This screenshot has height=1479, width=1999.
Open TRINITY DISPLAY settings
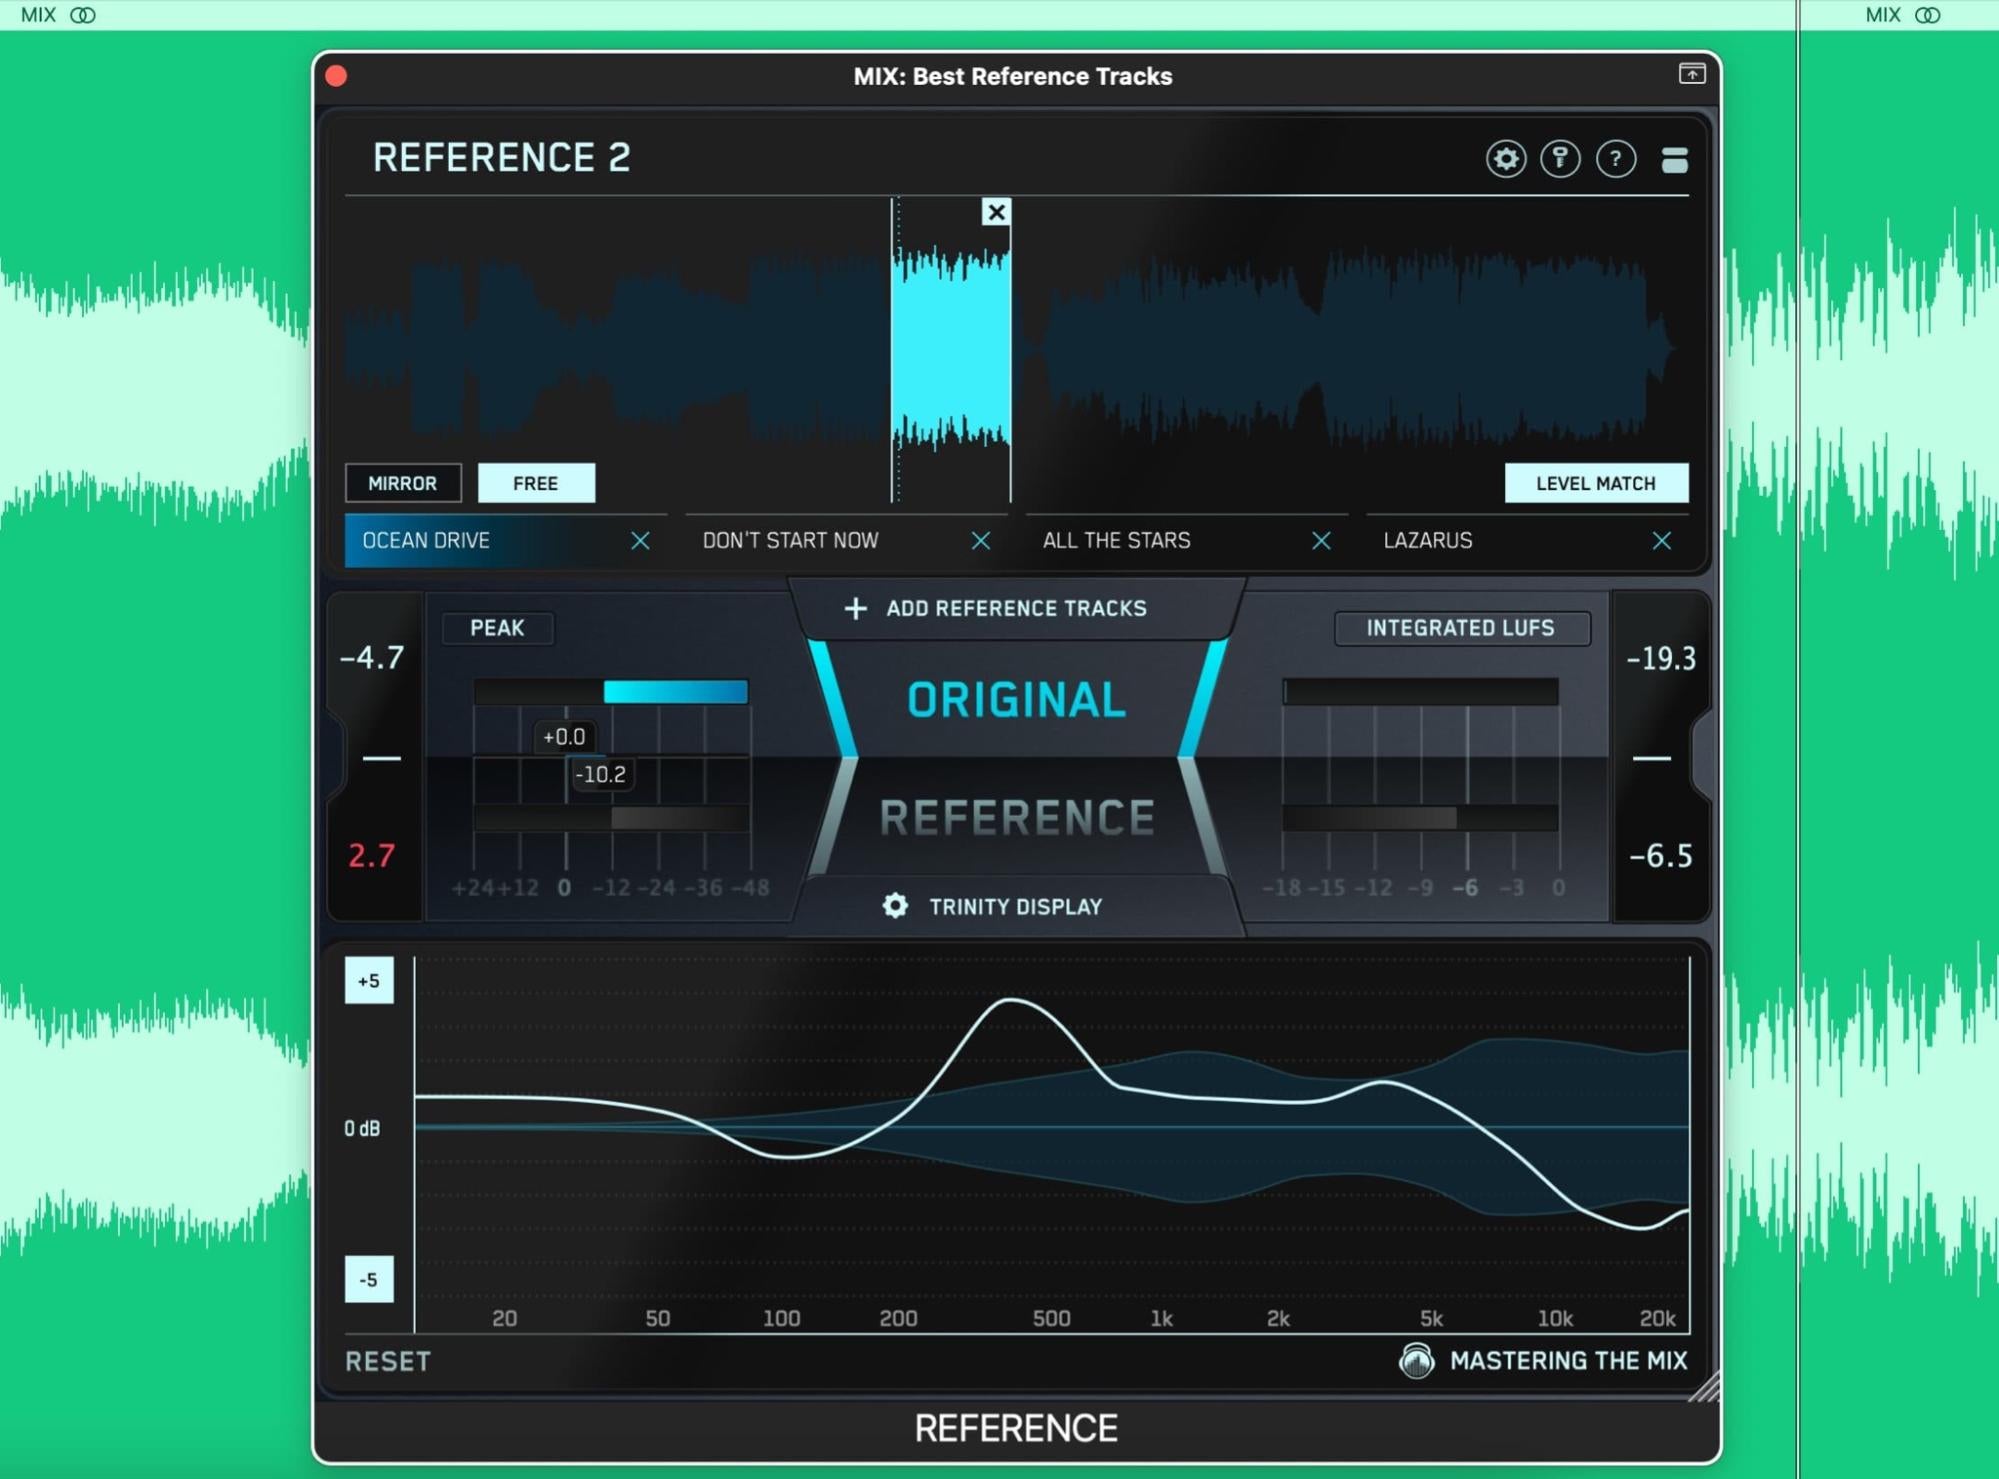point(1015,906)
